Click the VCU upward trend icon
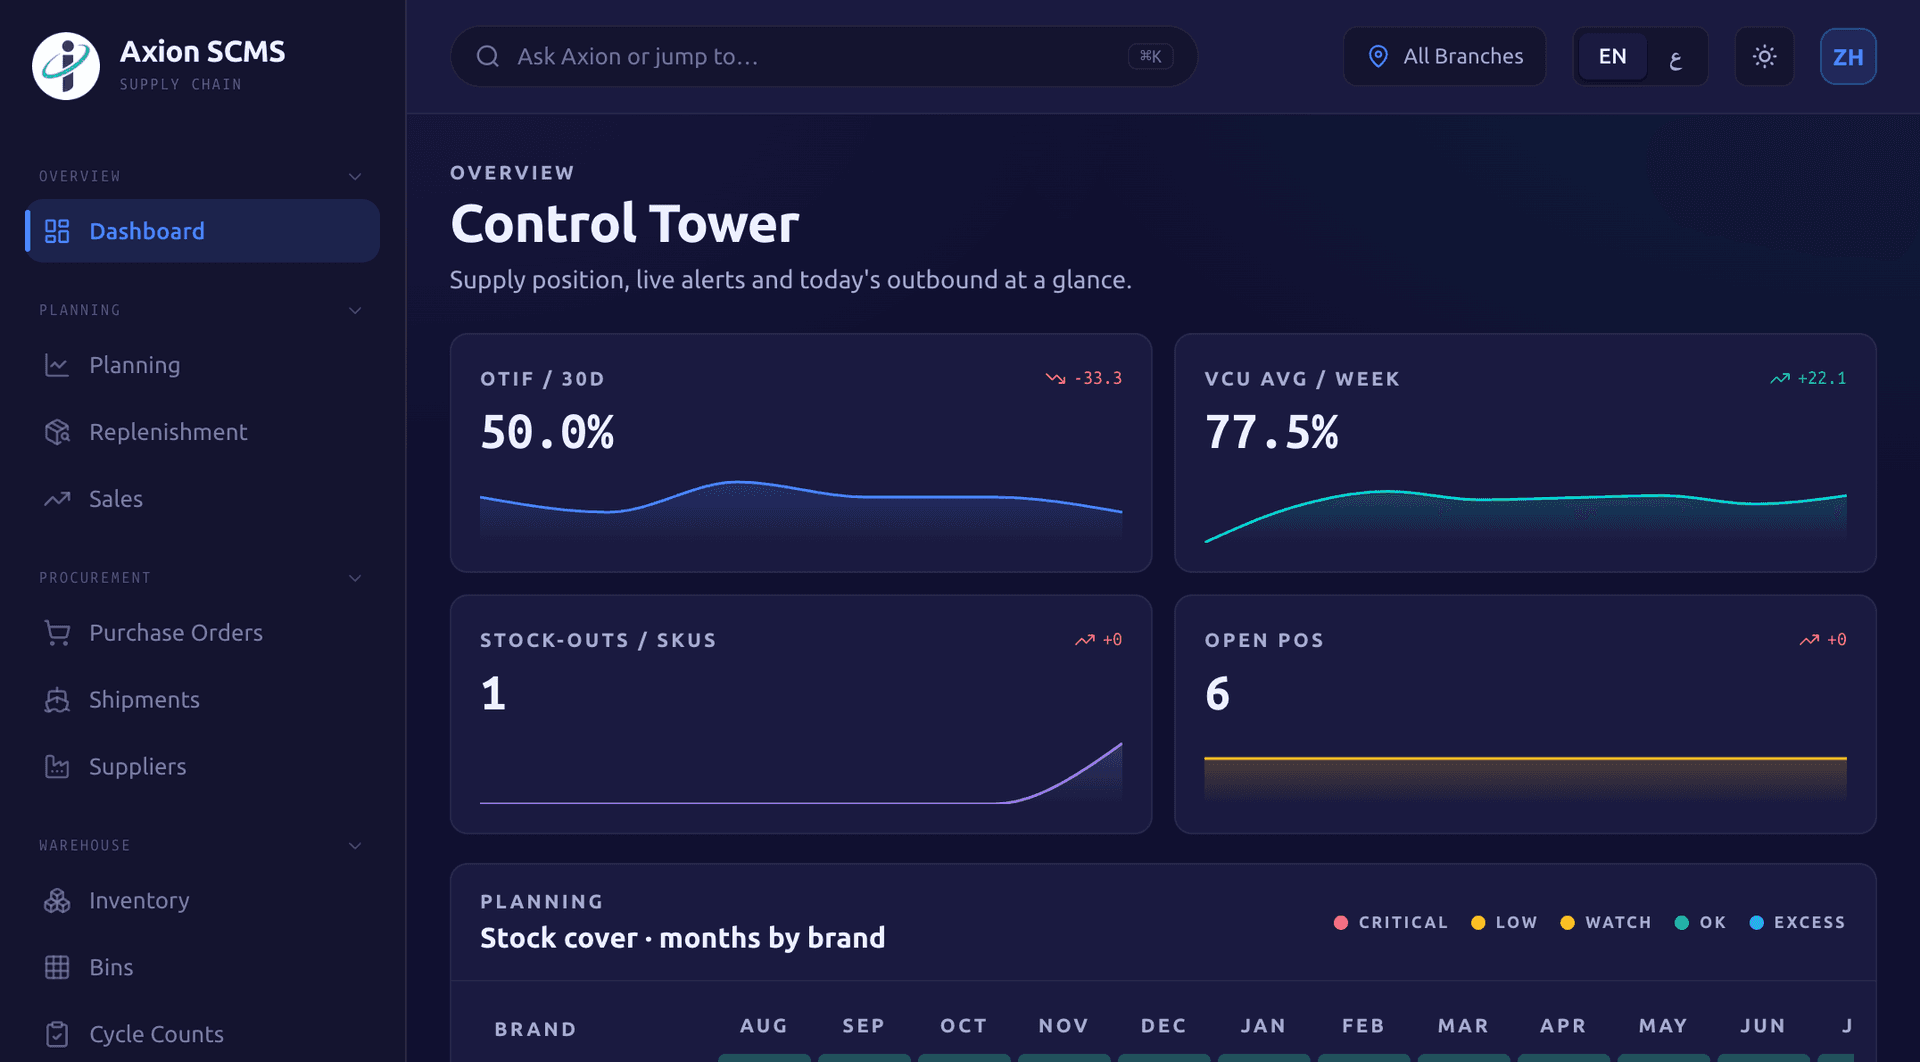Screen dimensions: 1920x1062 (1780, 378)
